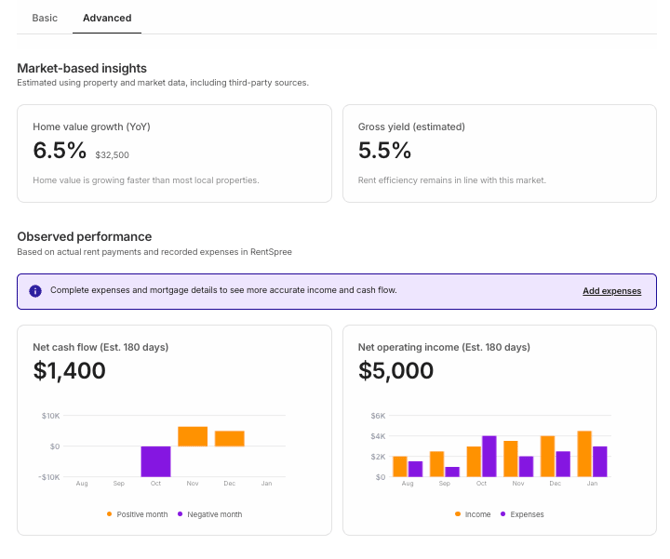This screenshot has width=670, height=559.
Task: Click the 6.5% home value growth figure
Action: [60, 151]
